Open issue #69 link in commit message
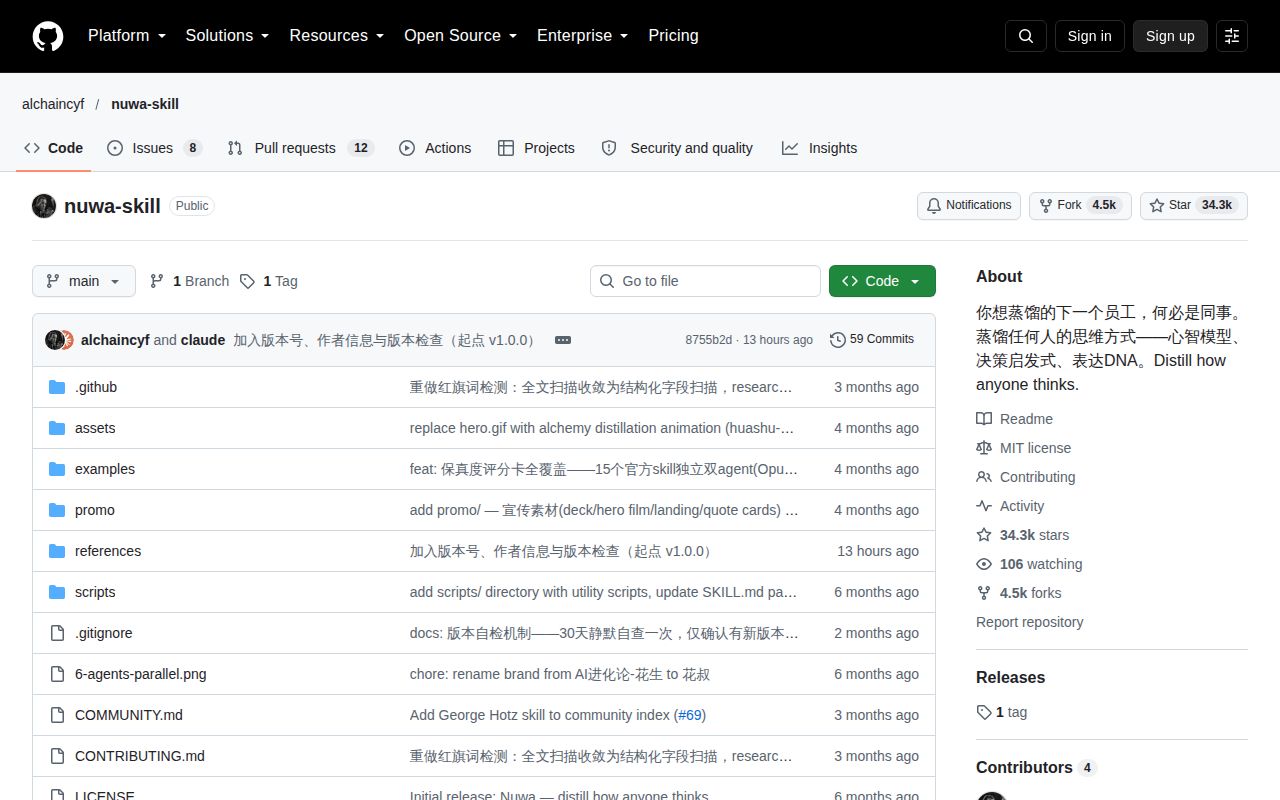The height and width of the screenshot is (800, 1280). click(690, 715)
